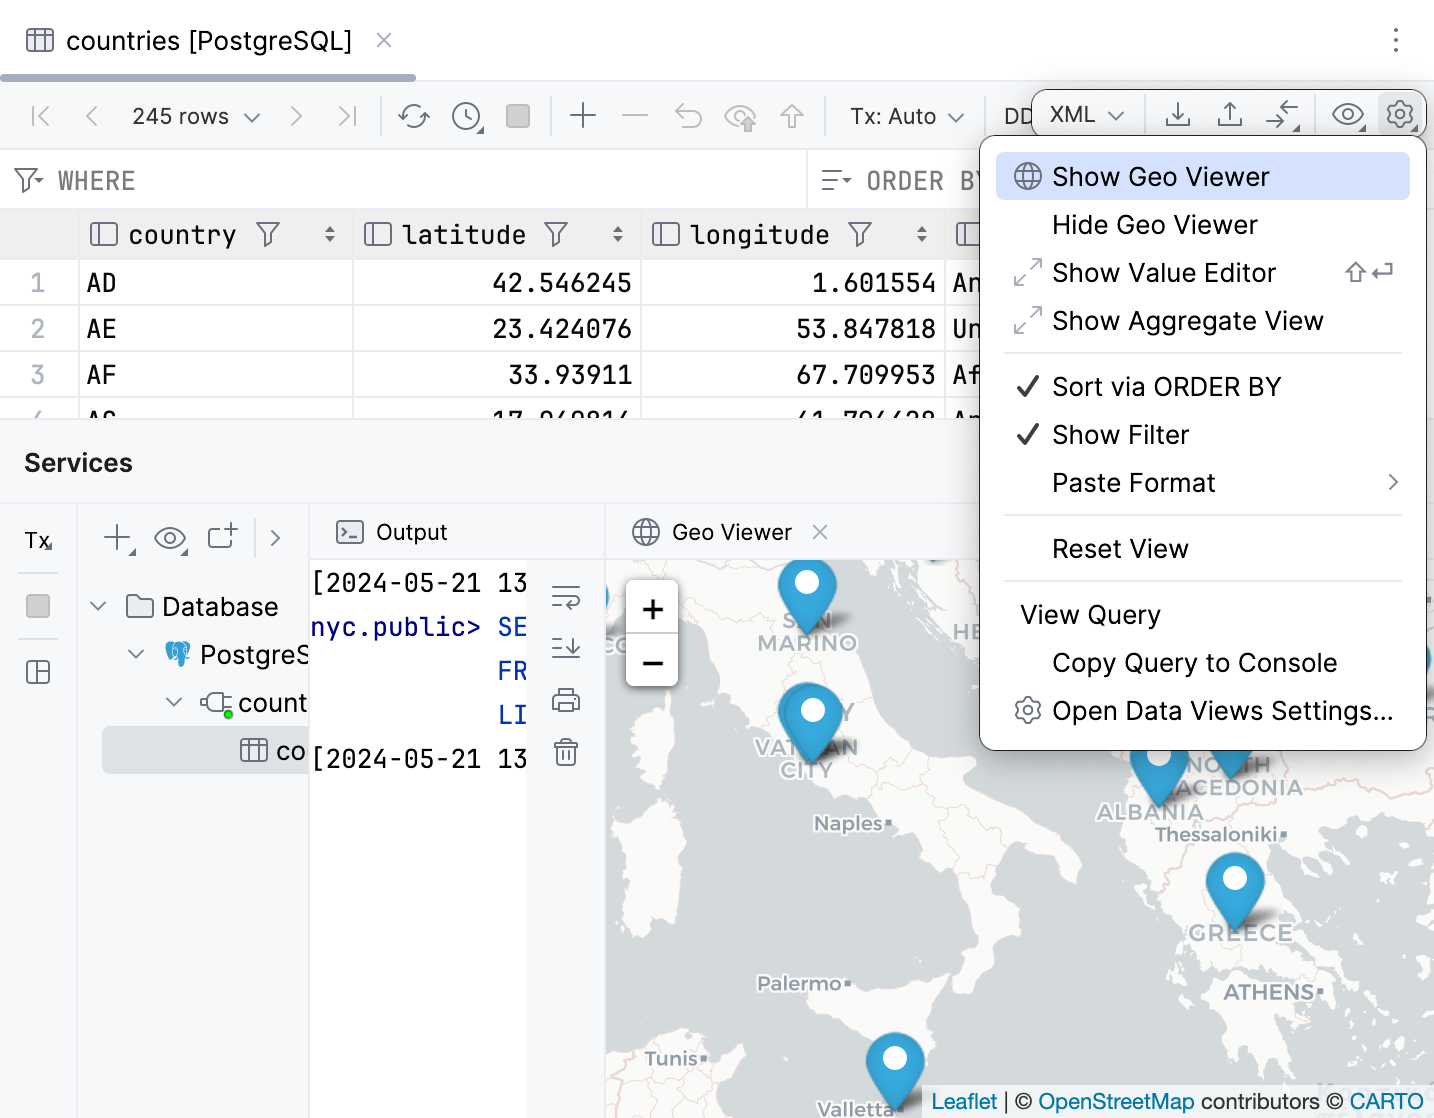Image resolution: width=1434 pixels, height=1118 pixels.
Task: Print the Output console contents
Action: coord(566,701)
